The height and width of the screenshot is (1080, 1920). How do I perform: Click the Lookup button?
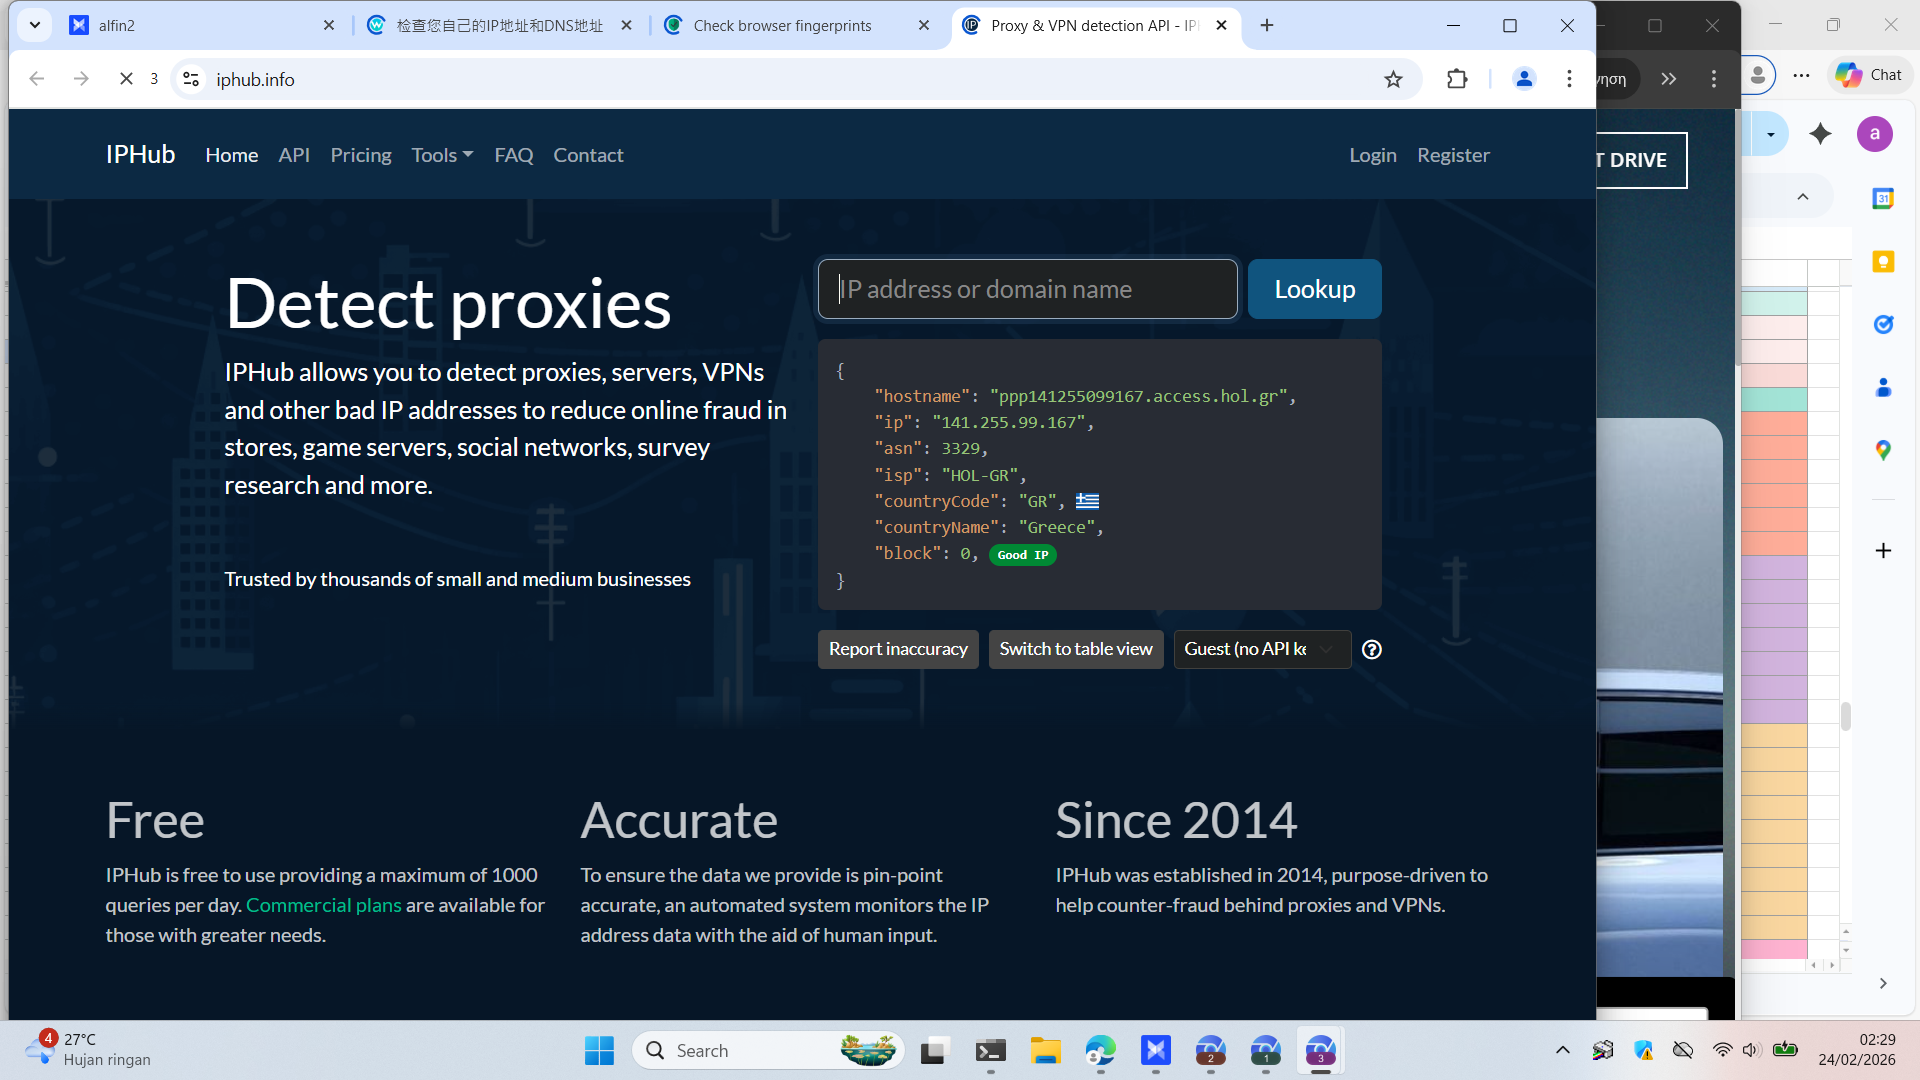(x=1314, y=290)
